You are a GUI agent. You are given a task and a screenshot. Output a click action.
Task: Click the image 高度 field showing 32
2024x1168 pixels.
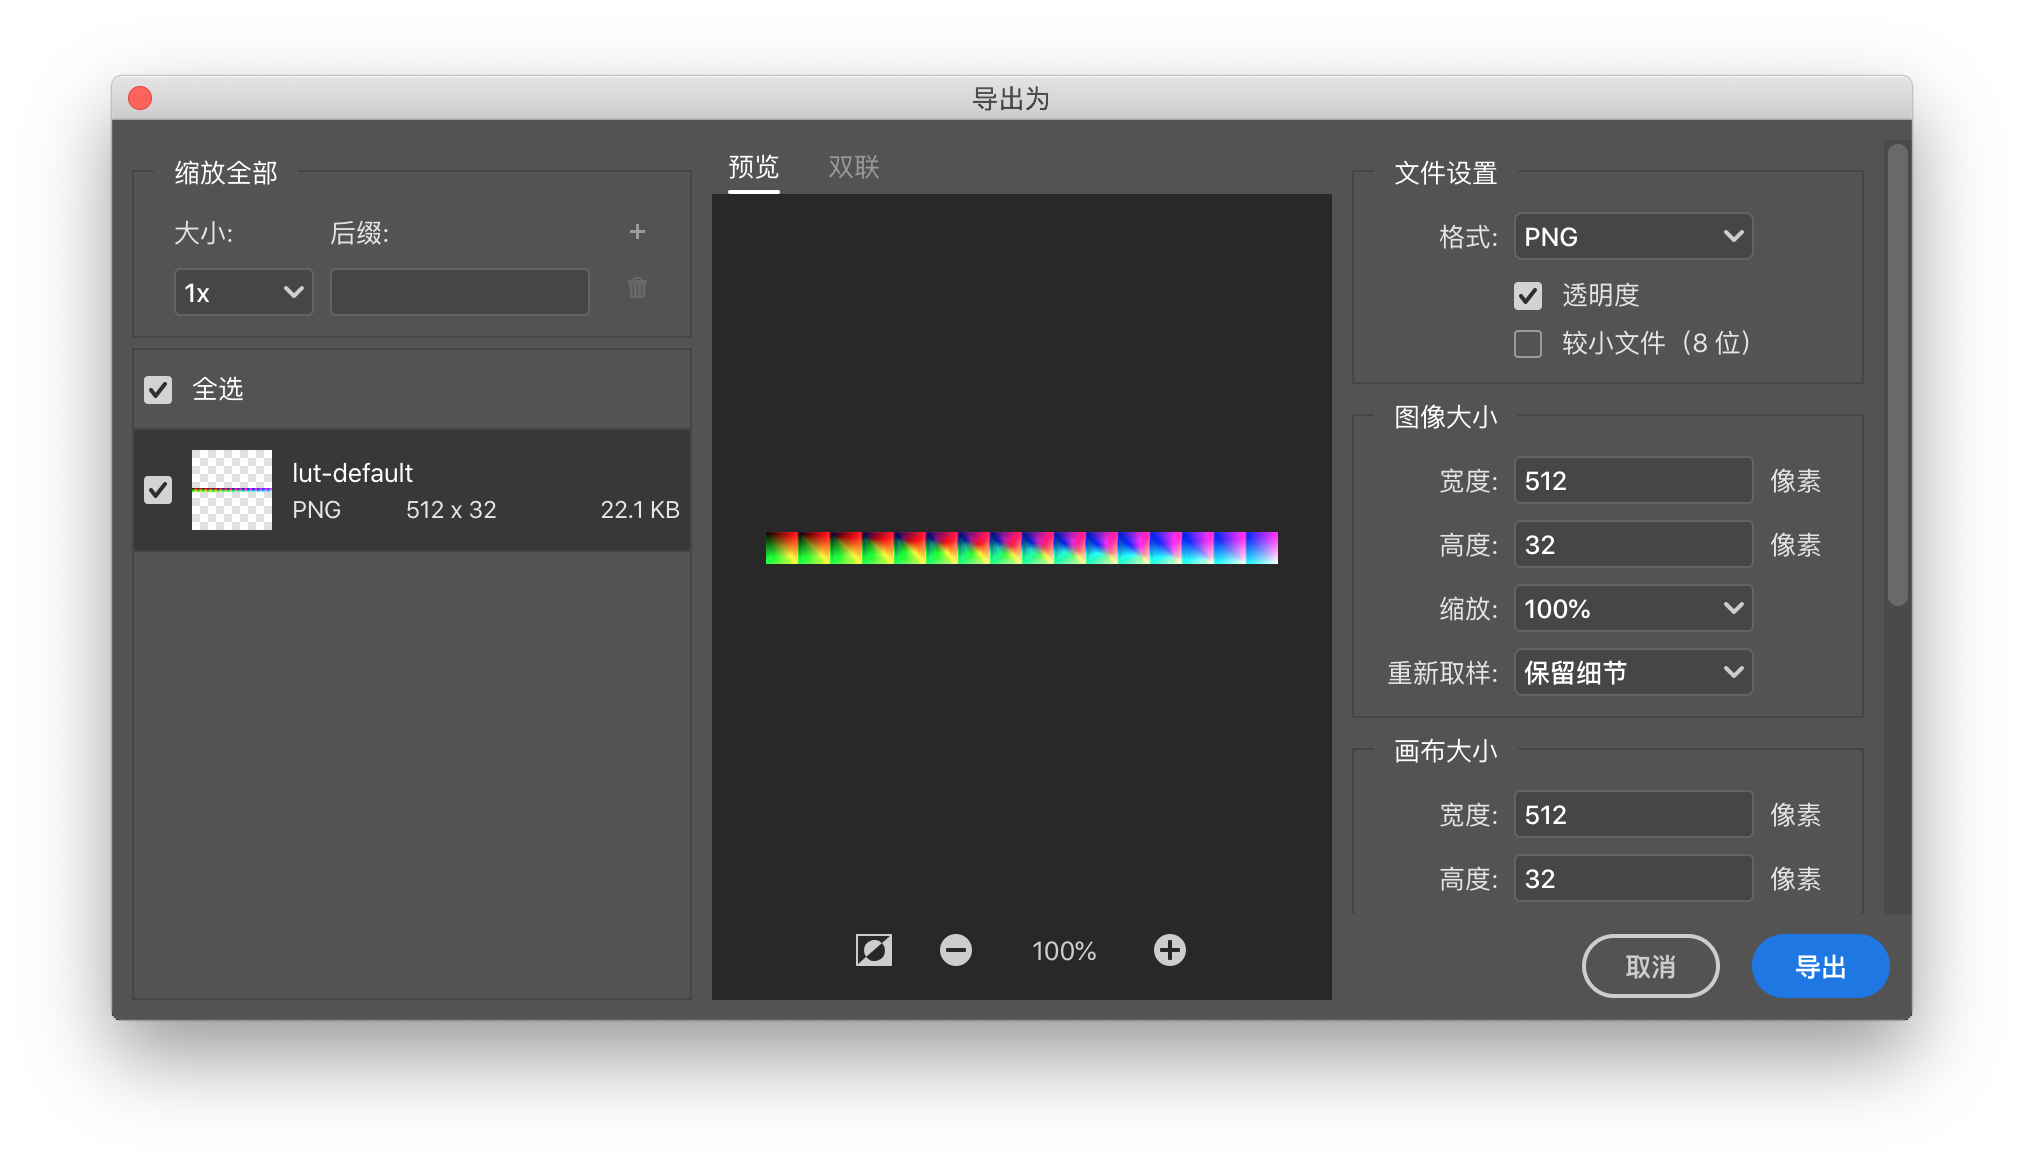pos(1633,545)
